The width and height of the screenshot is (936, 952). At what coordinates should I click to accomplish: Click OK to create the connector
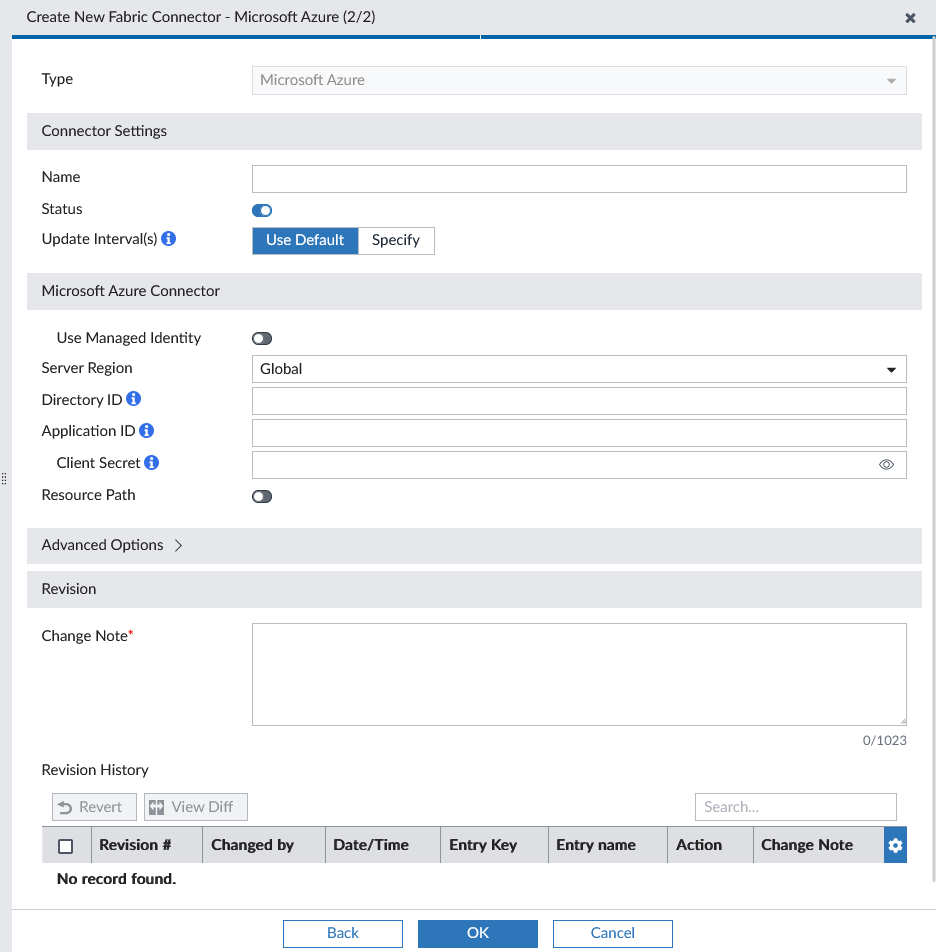[477, 933]
